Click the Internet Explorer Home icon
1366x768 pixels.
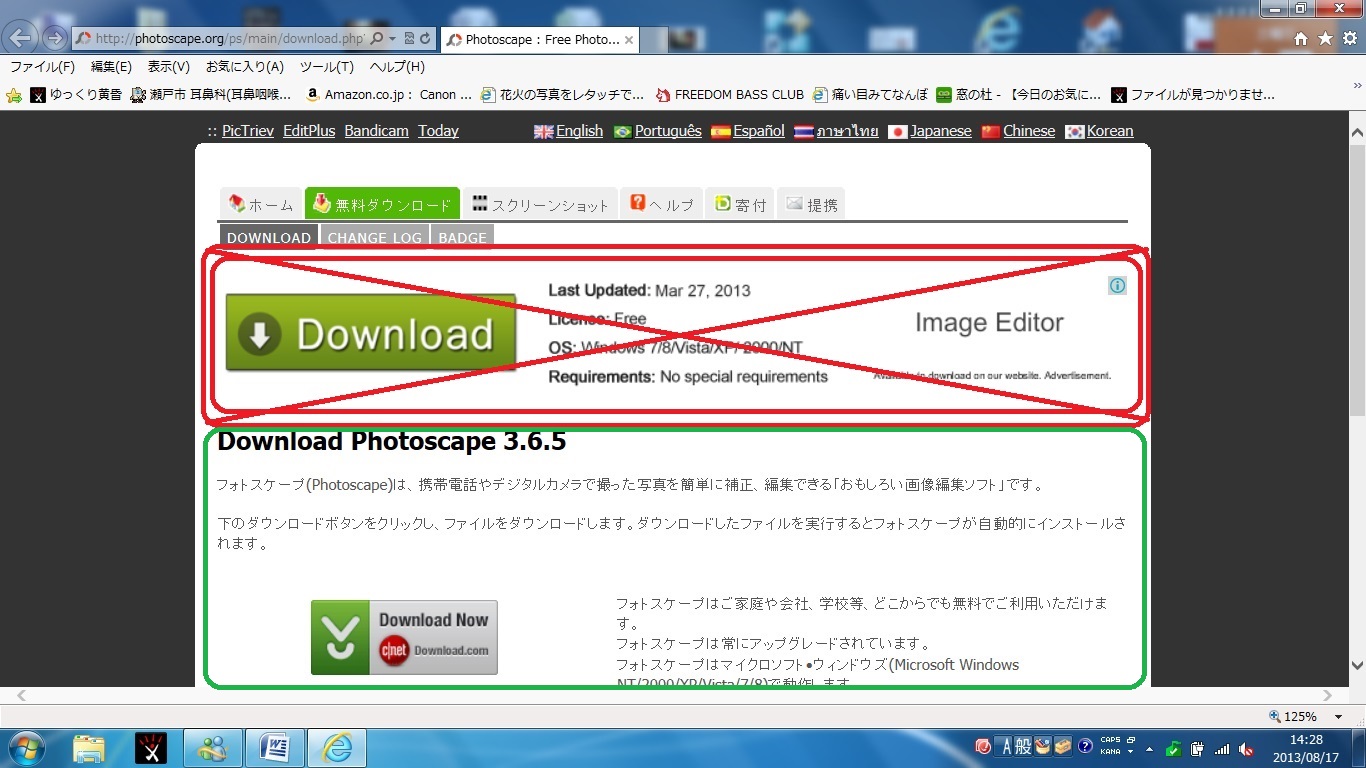1301,39
